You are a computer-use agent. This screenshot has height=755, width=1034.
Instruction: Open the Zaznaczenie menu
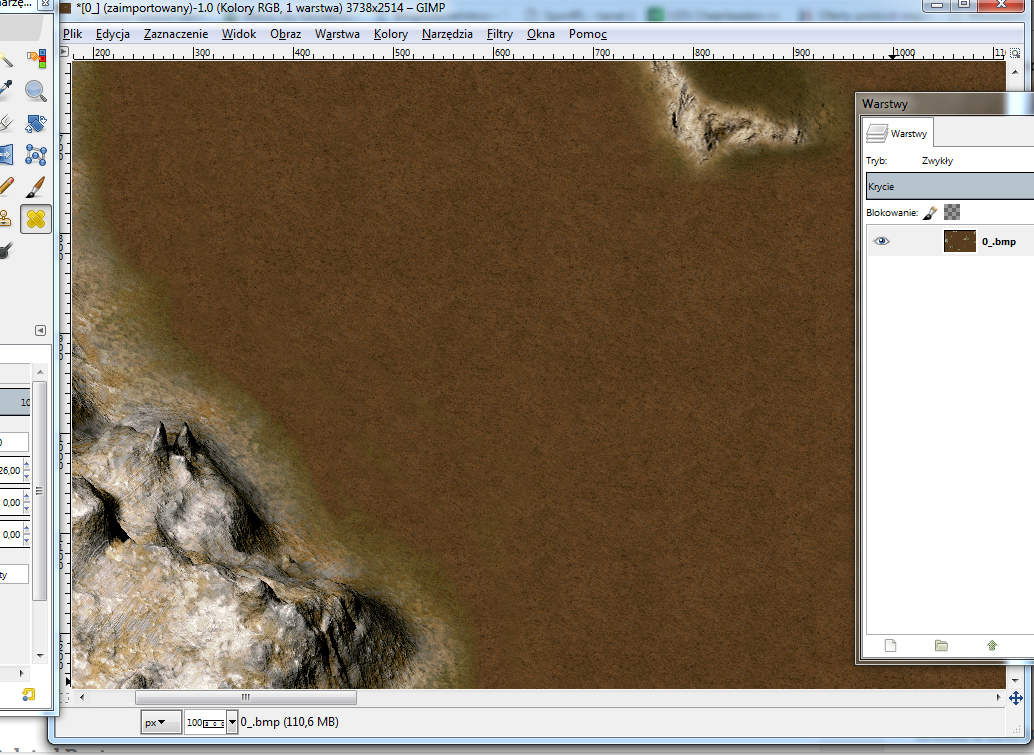point(176,34)
